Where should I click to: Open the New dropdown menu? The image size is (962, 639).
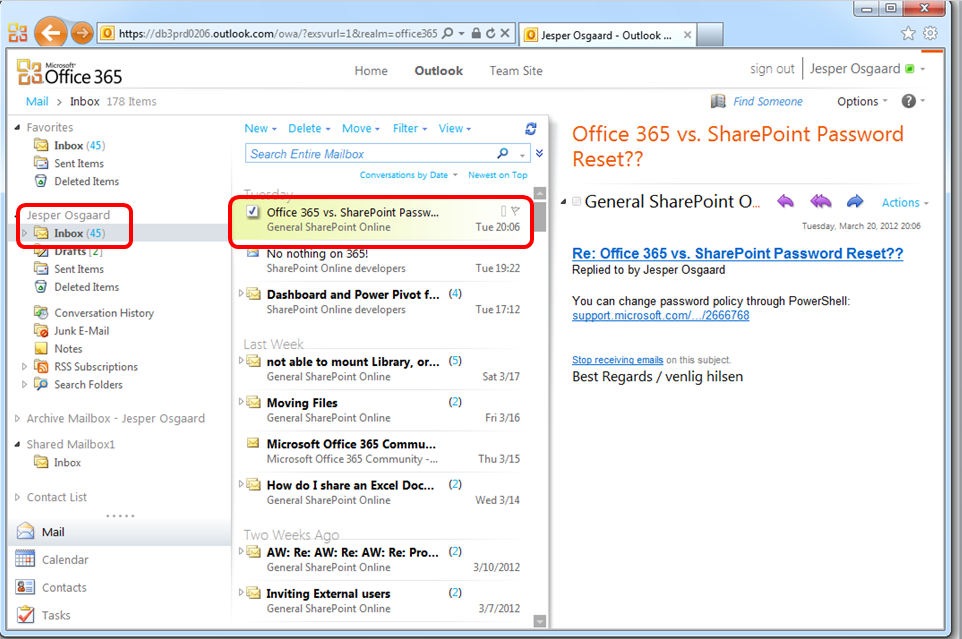(261, 128)
